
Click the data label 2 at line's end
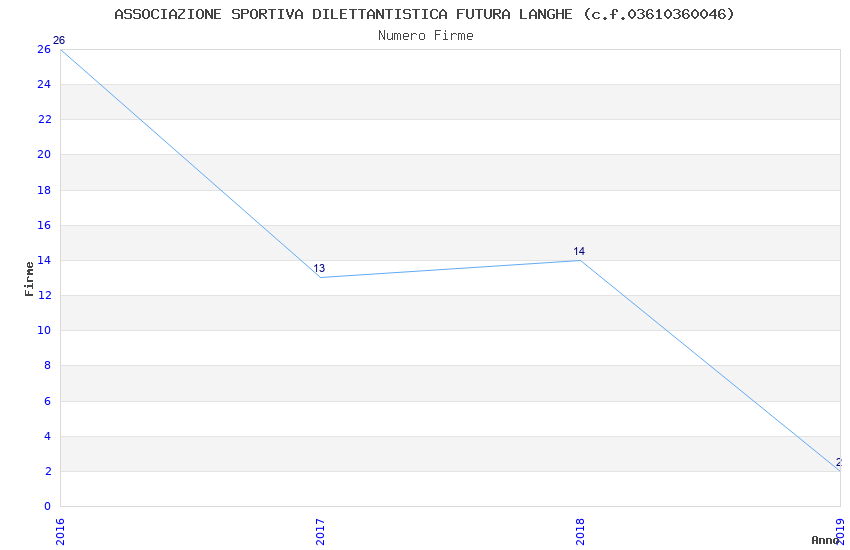[x=838, y=462]
